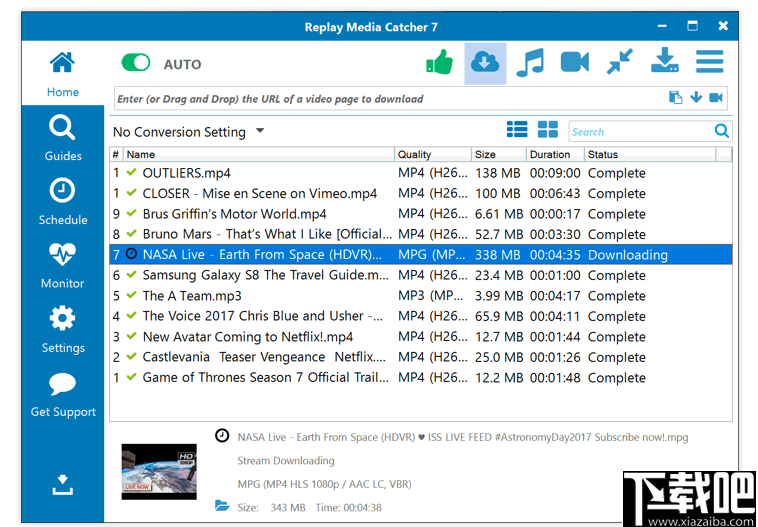Select Castlevania Teaser Vengeance Netflix row
Screen dimensions: 758x527
click(x=421, y=357)
